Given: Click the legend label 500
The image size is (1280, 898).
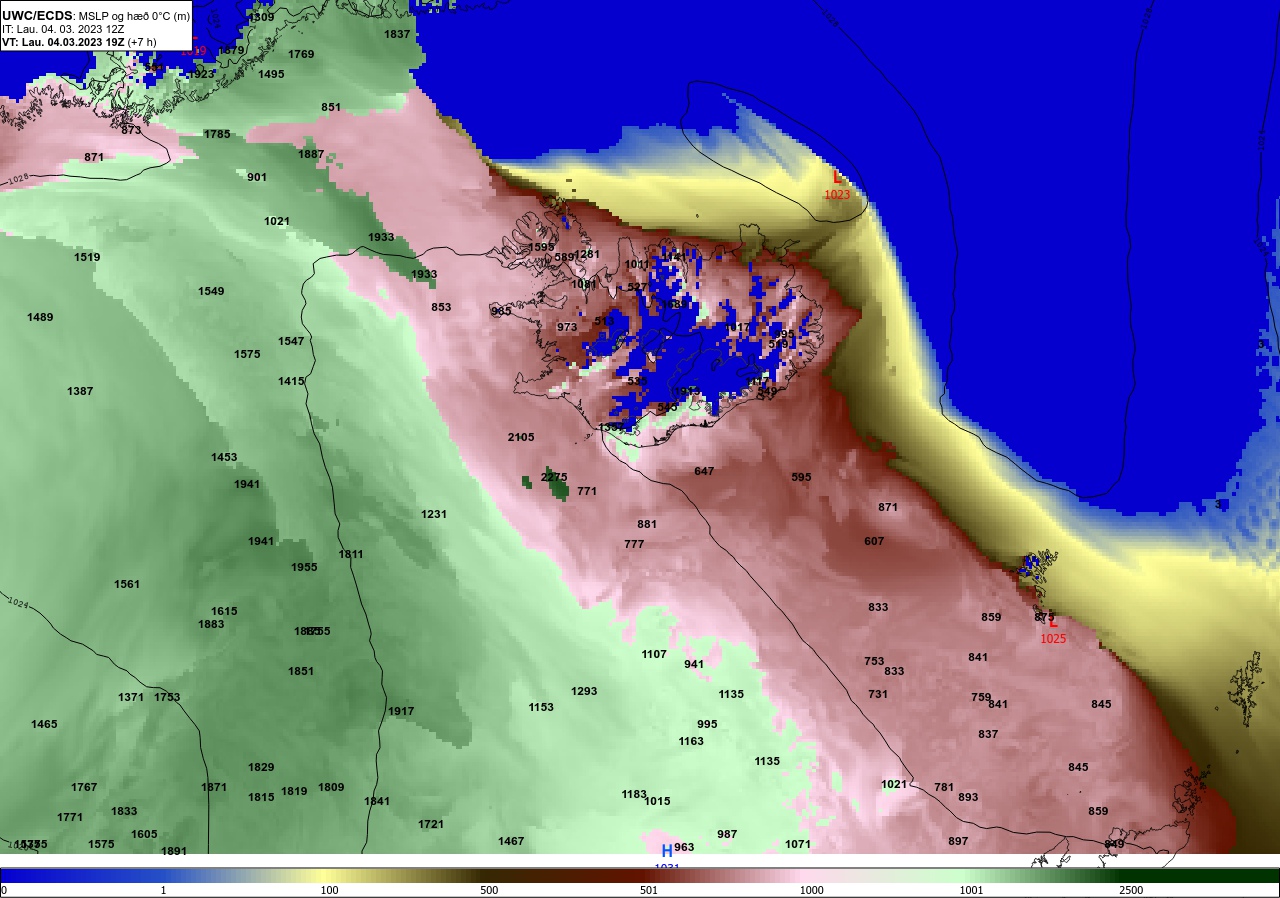Looking at the screenshot, I should (x=489, y=890).
